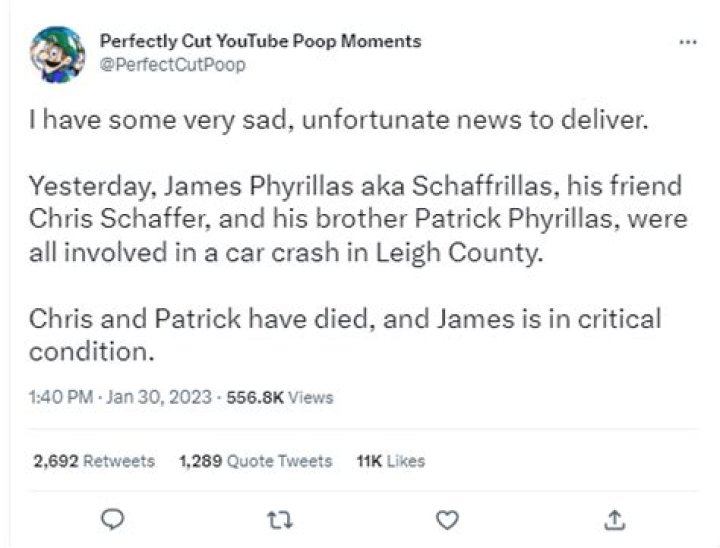Open the share tweet icon
720x548 pixels.
point(616,518)
